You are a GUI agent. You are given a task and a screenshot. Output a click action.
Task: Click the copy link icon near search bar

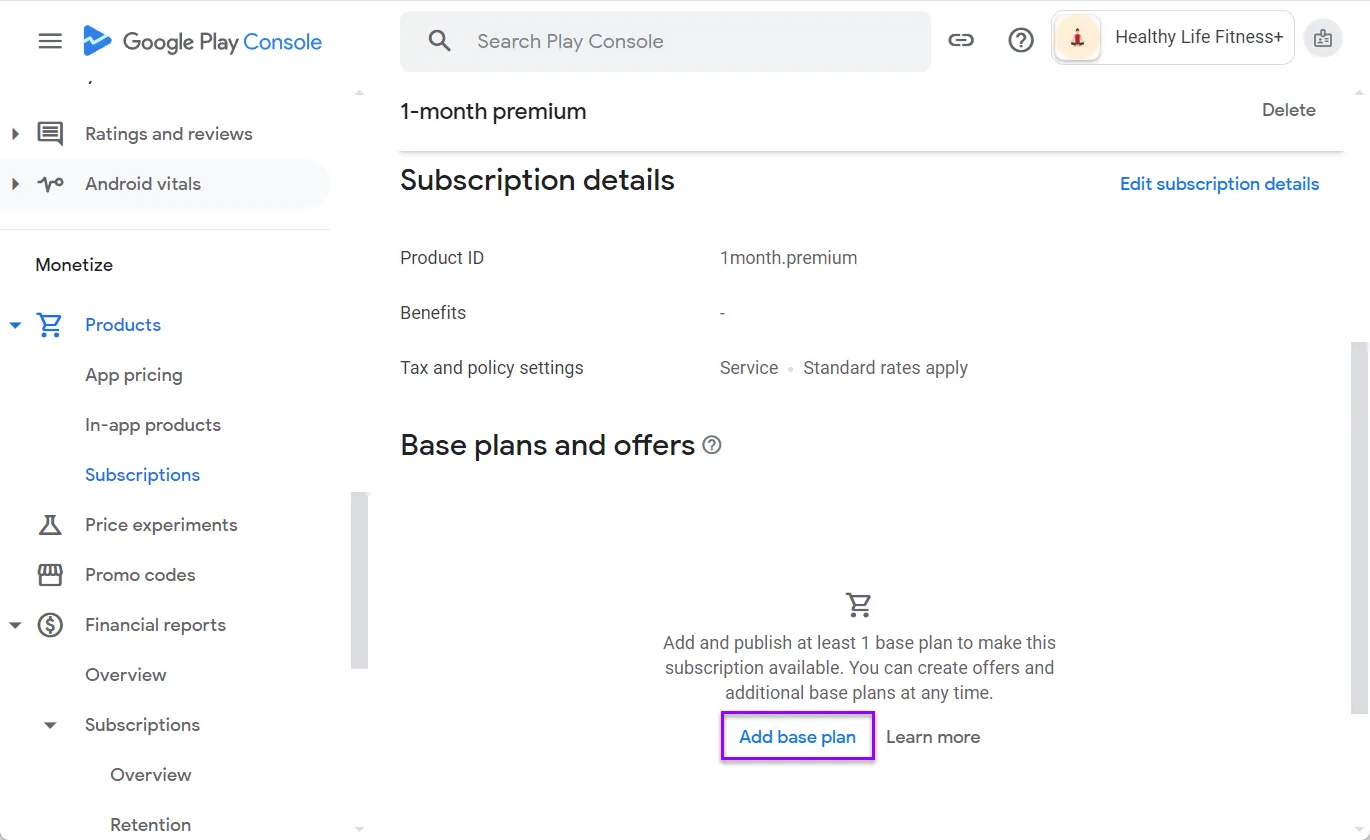(961, 41)
